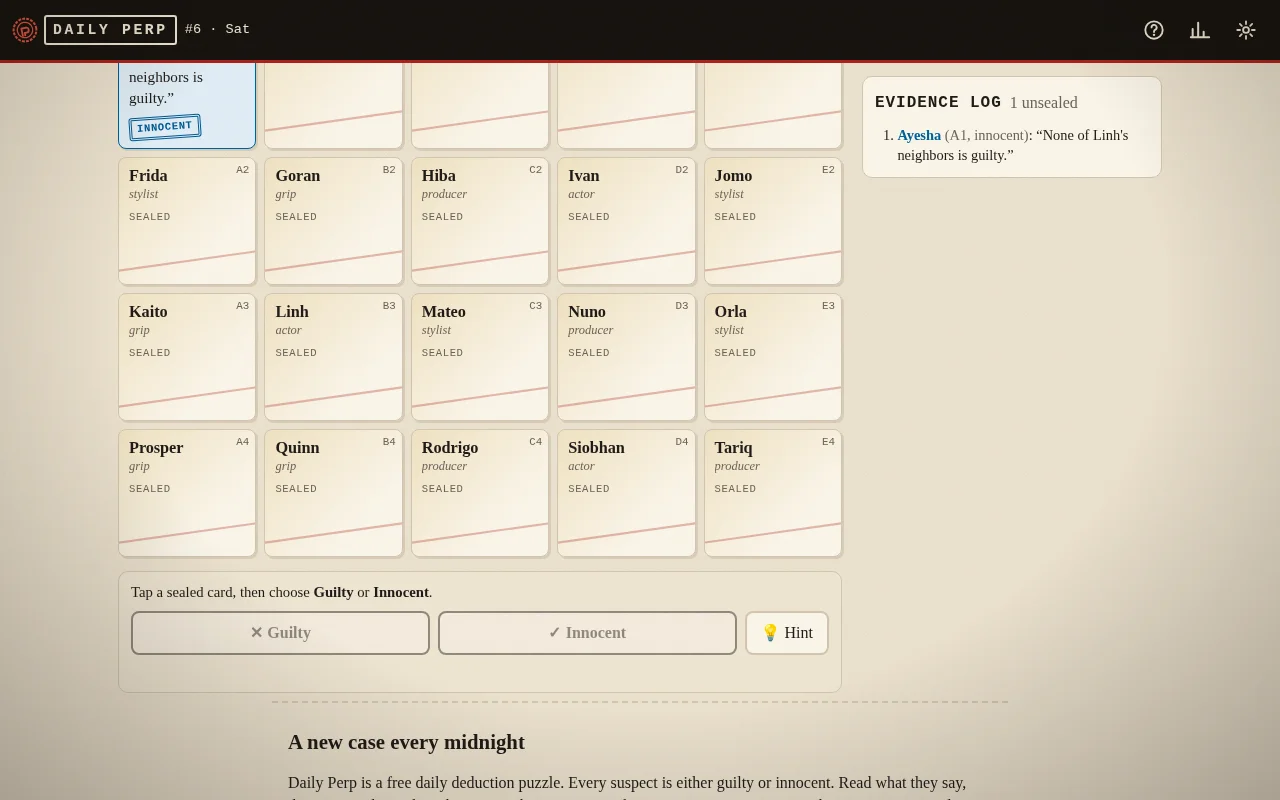Select Goran's sealed card
Viewport: 1280px width, 800px height.
(334, 221)
